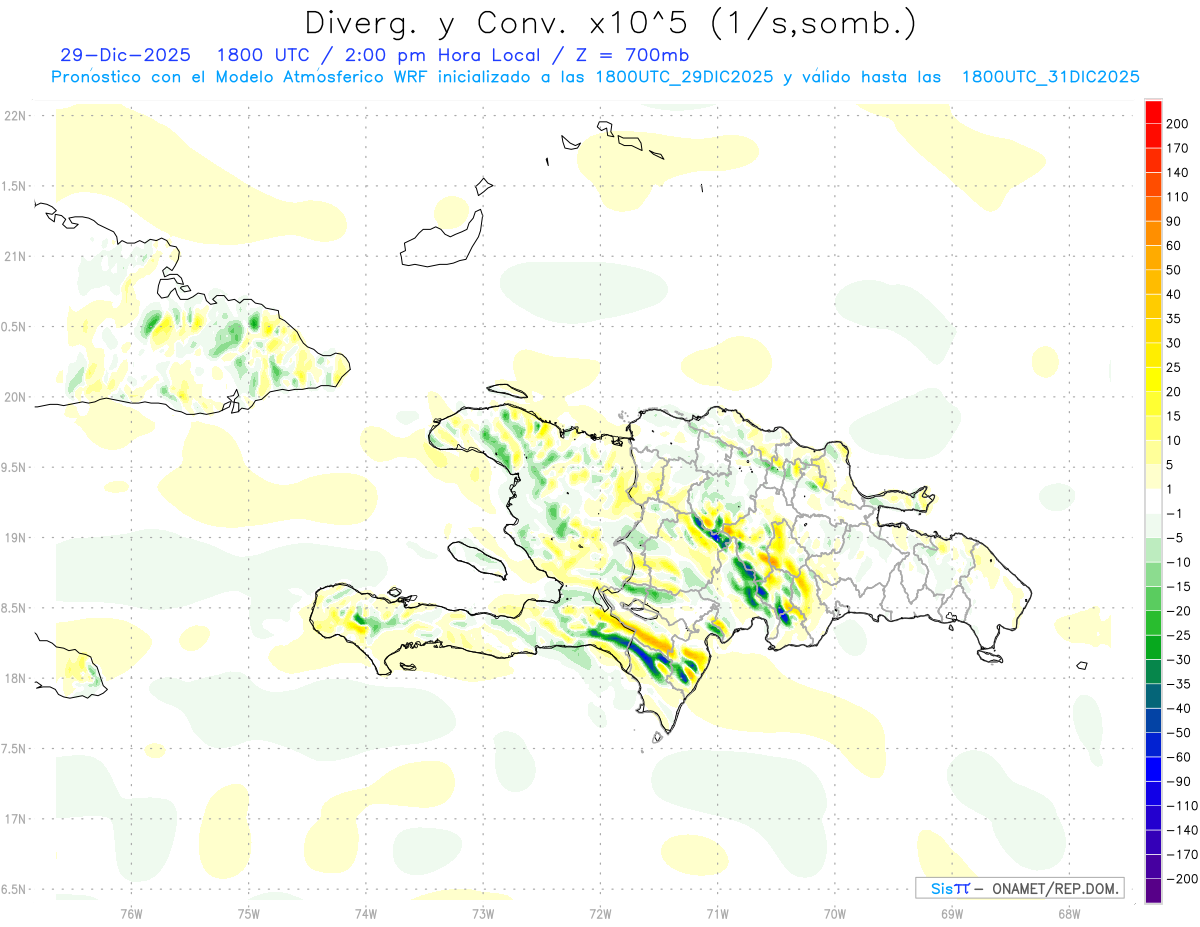Click the longitude label '75W'
Screen dimensions: 1200x927
[x=249, y=913]
